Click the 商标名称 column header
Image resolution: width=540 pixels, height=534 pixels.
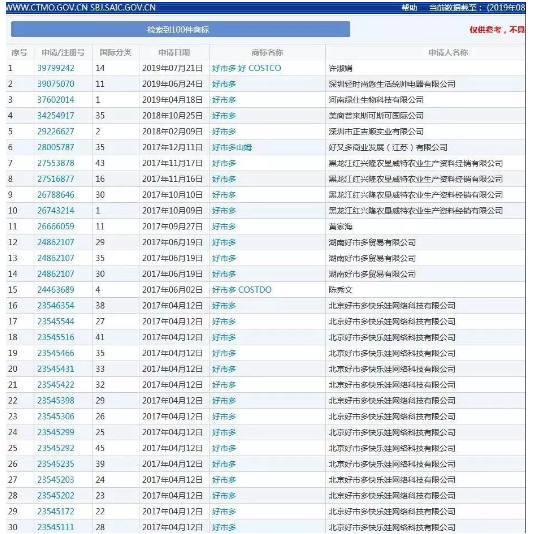[267, 53]
